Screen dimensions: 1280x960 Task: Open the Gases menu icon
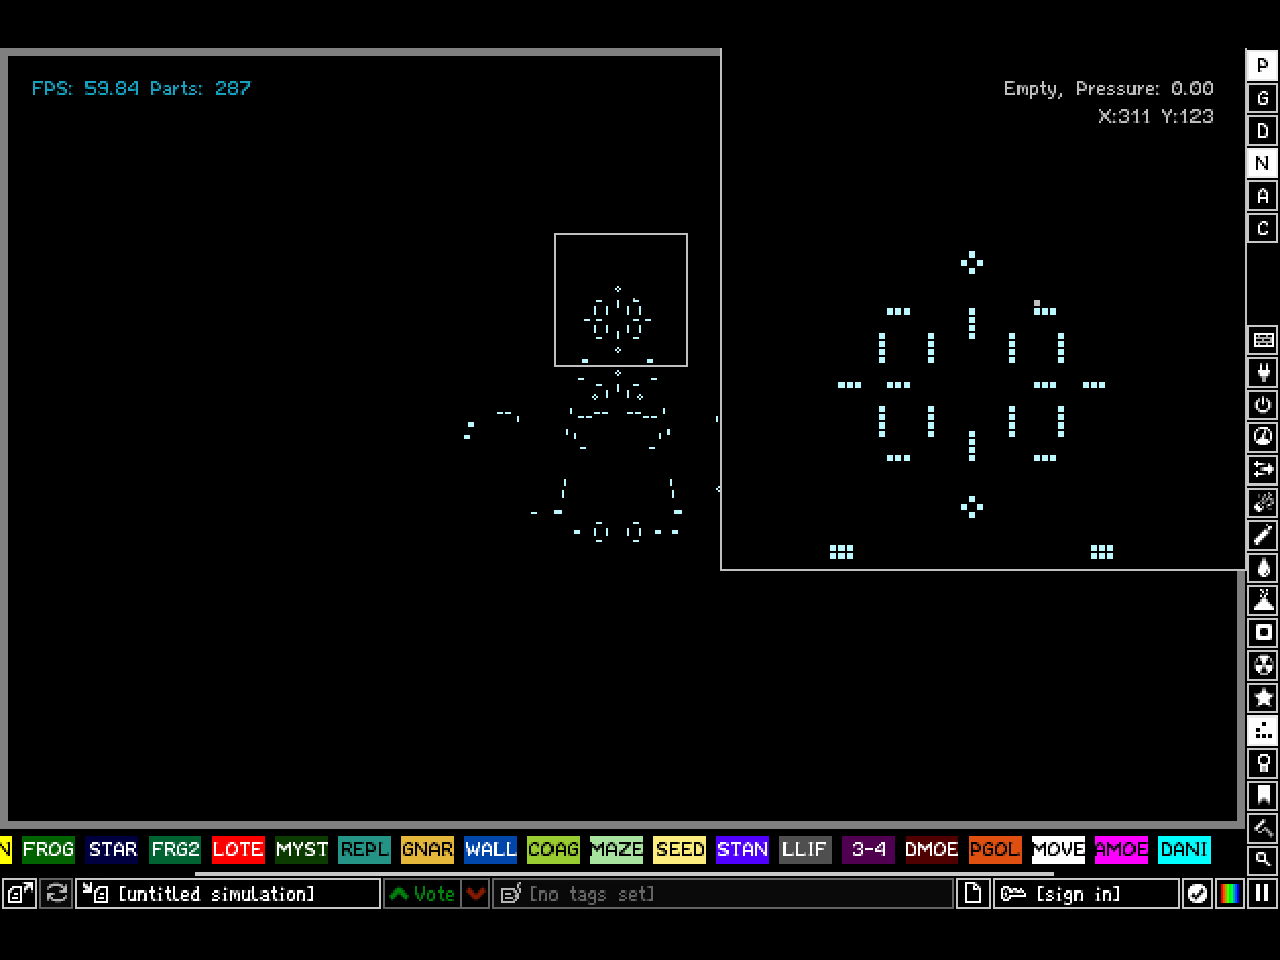tap(1263, 535)
